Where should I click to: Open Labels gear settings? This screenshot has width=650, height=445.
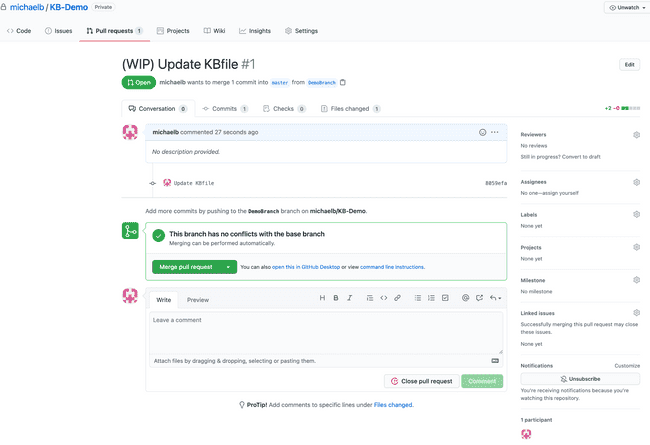636,214
